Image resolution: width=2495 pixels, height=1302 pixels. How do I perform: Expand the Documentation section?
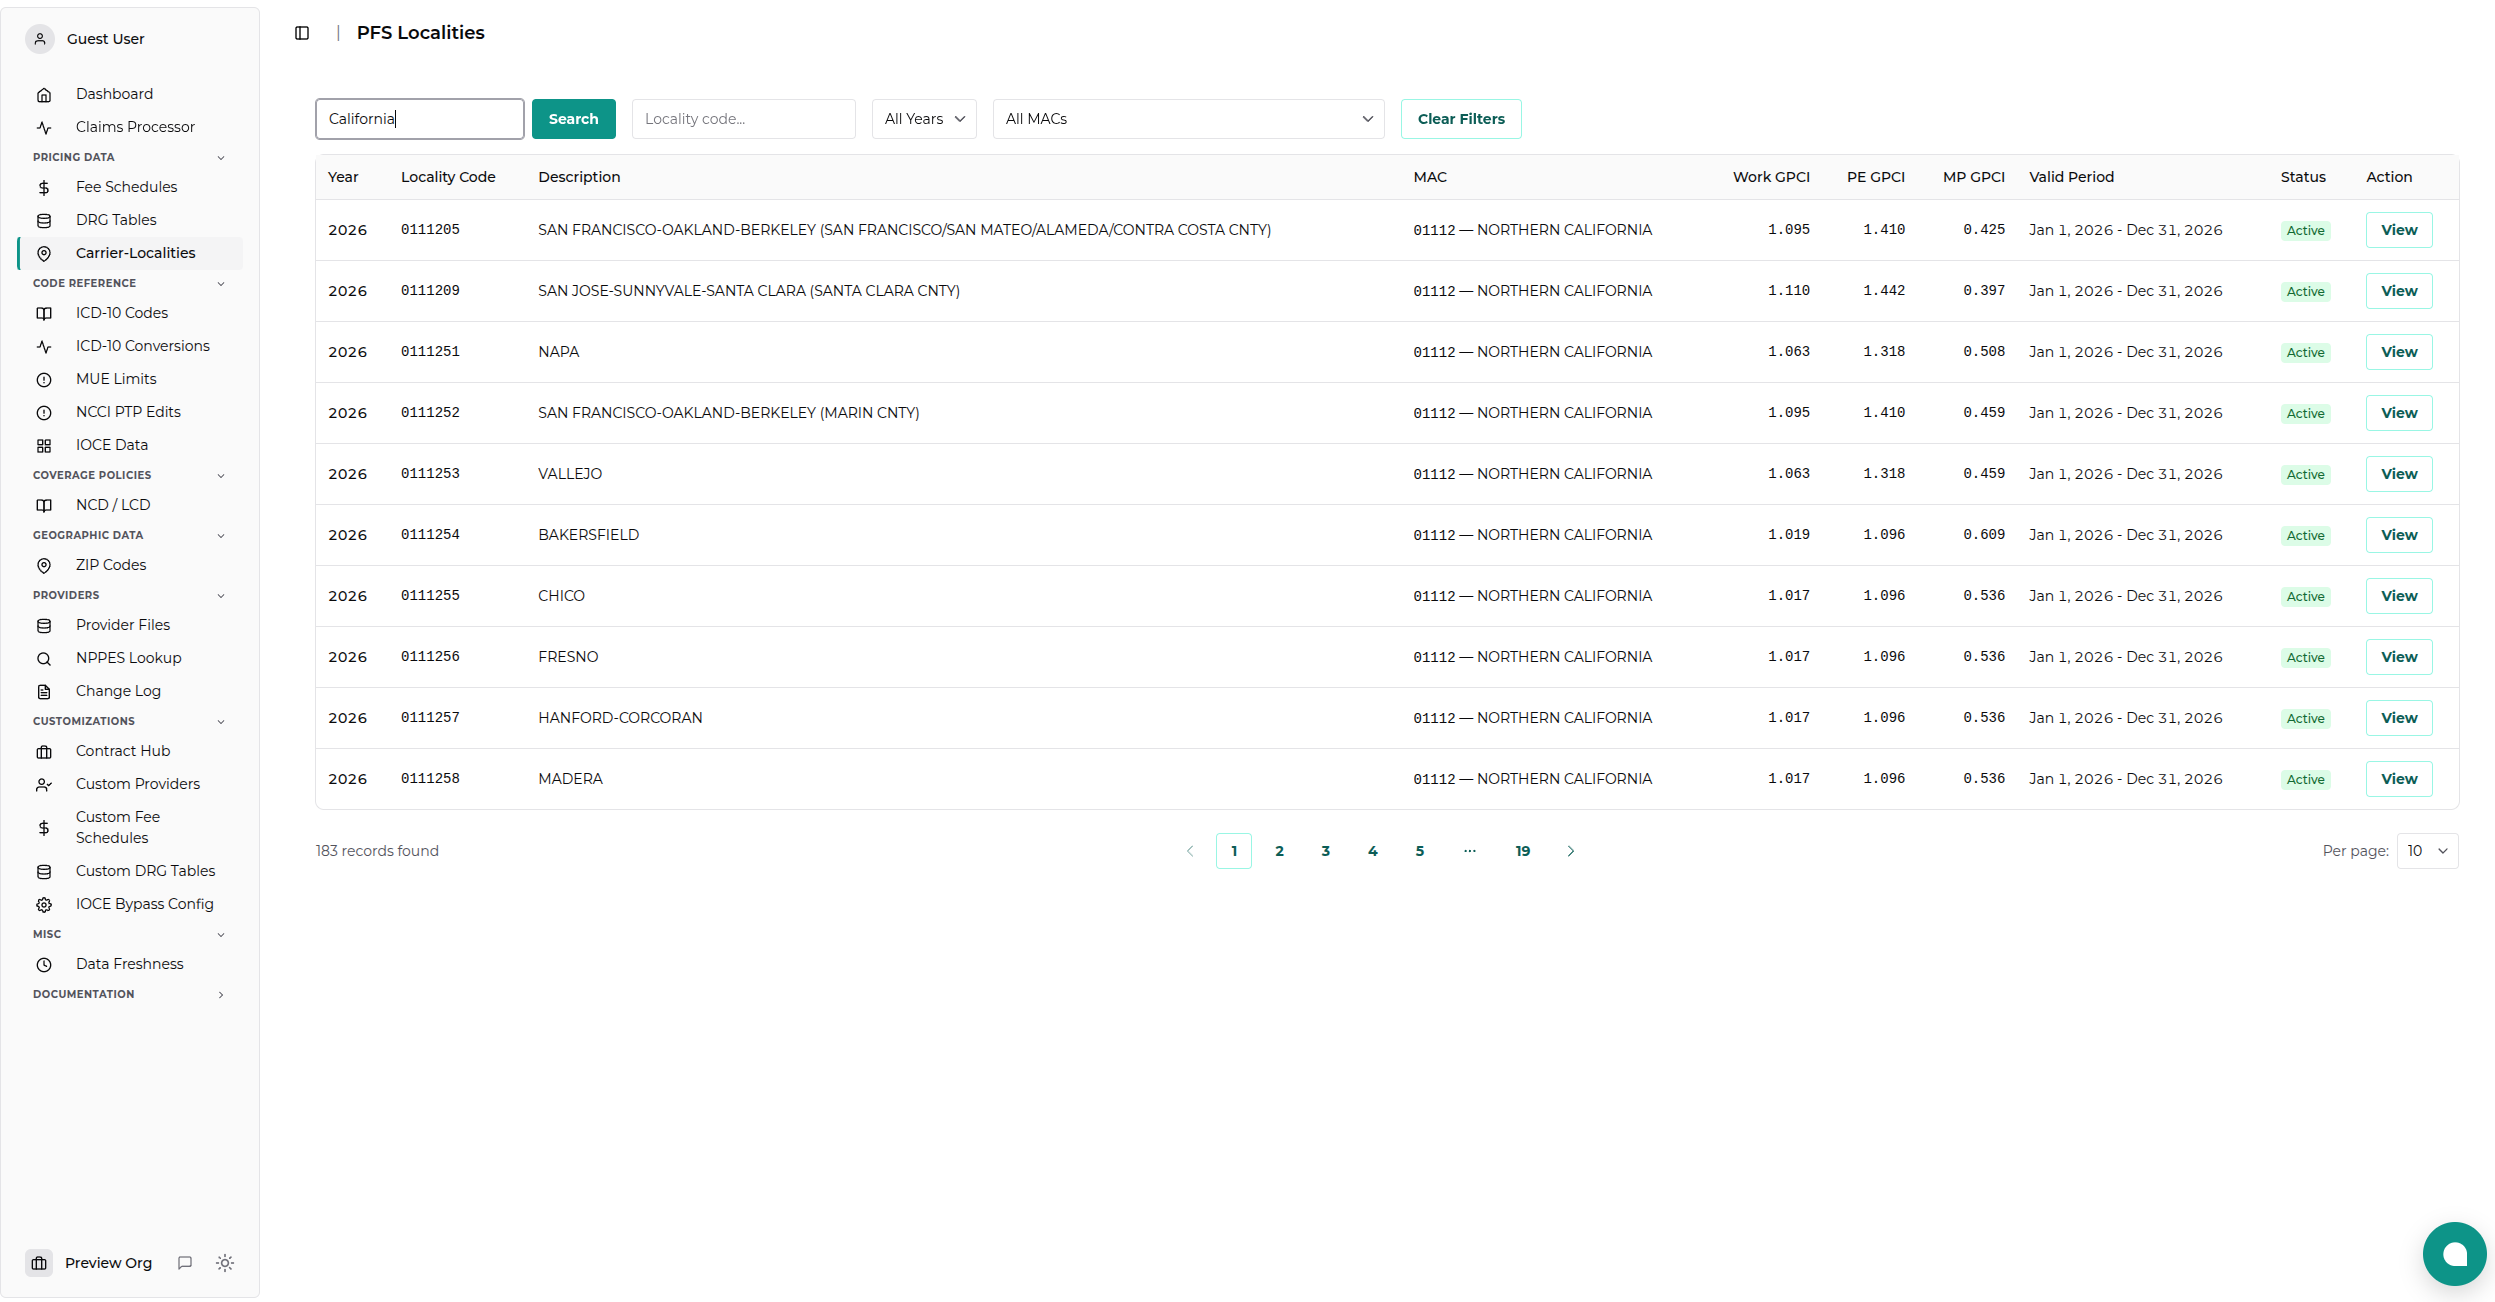click(221, 995)
